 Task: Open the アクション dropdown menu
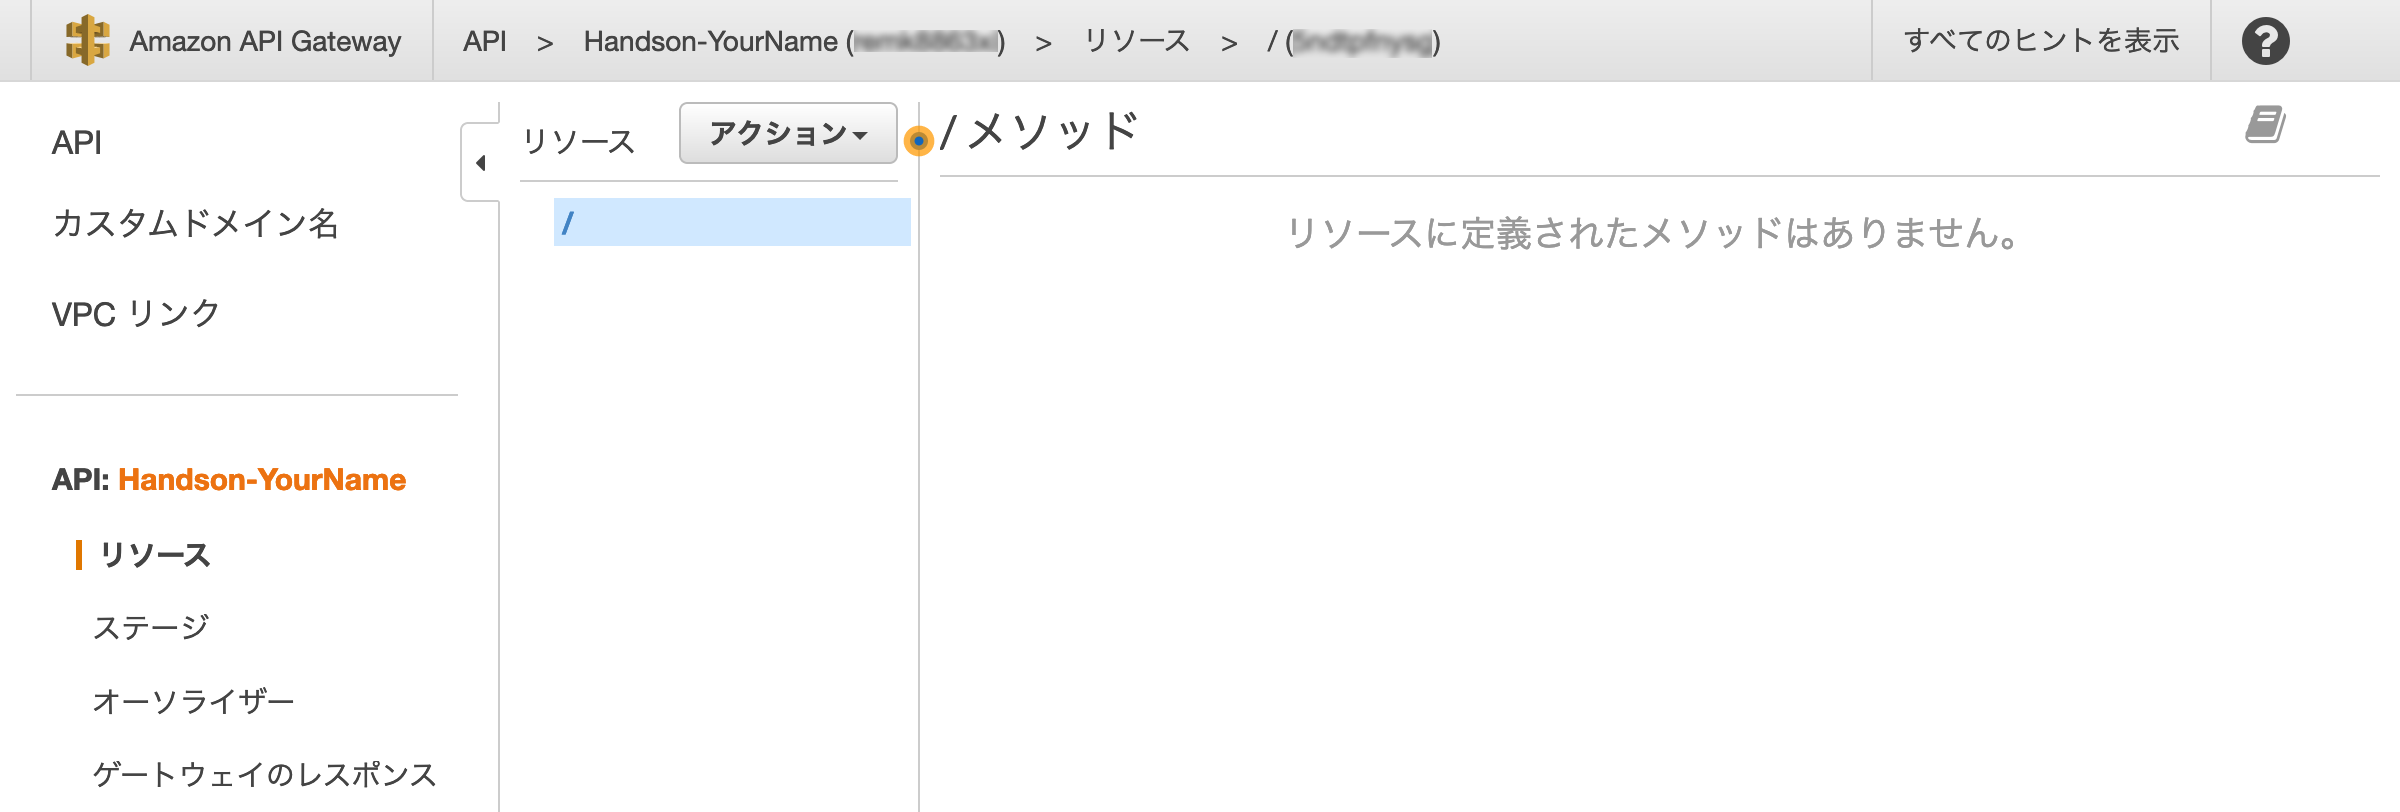788,133
